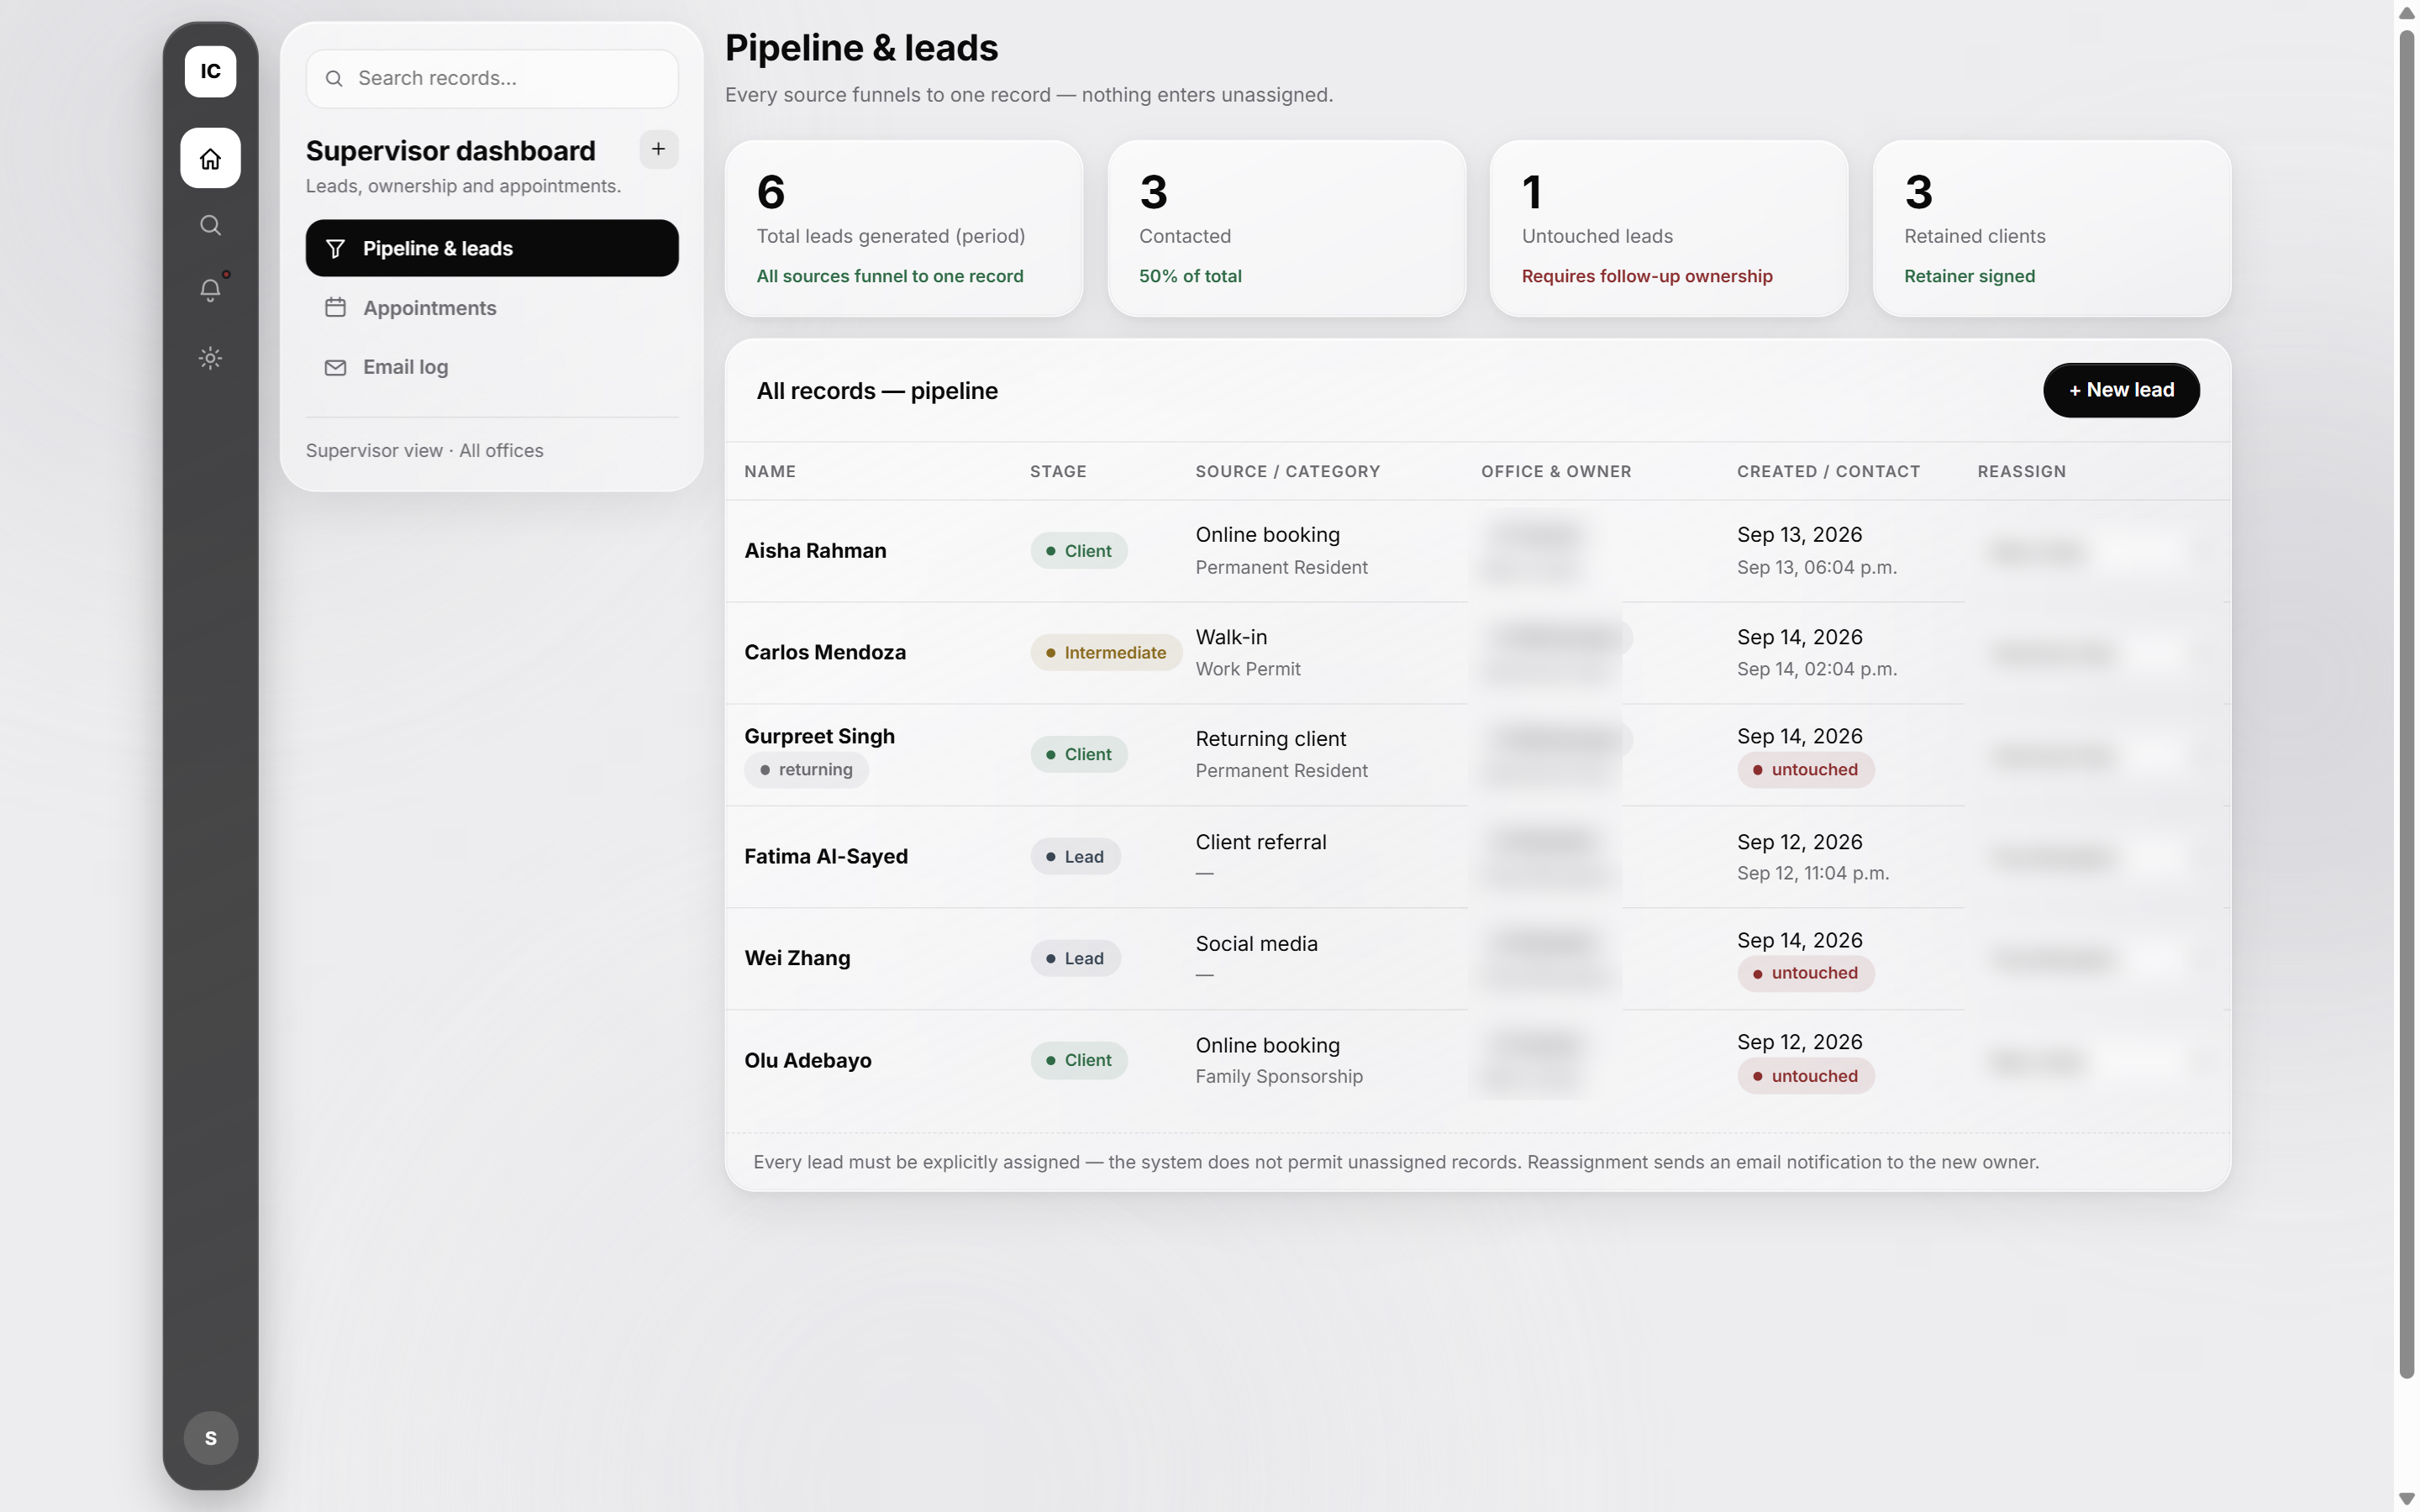Click the Stage column header

pyautogui.click(x=1058, y=471)
